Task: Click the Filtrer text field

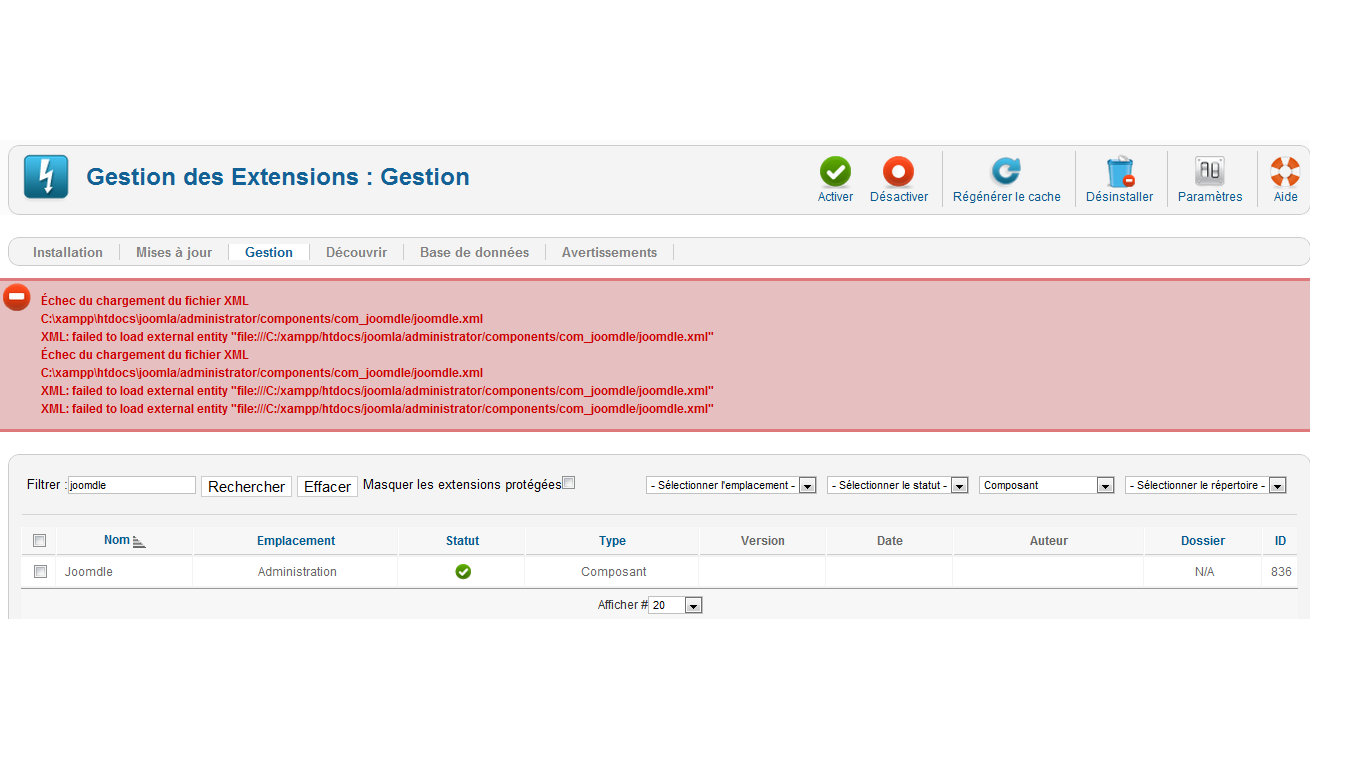Action: tap(131, 485)
